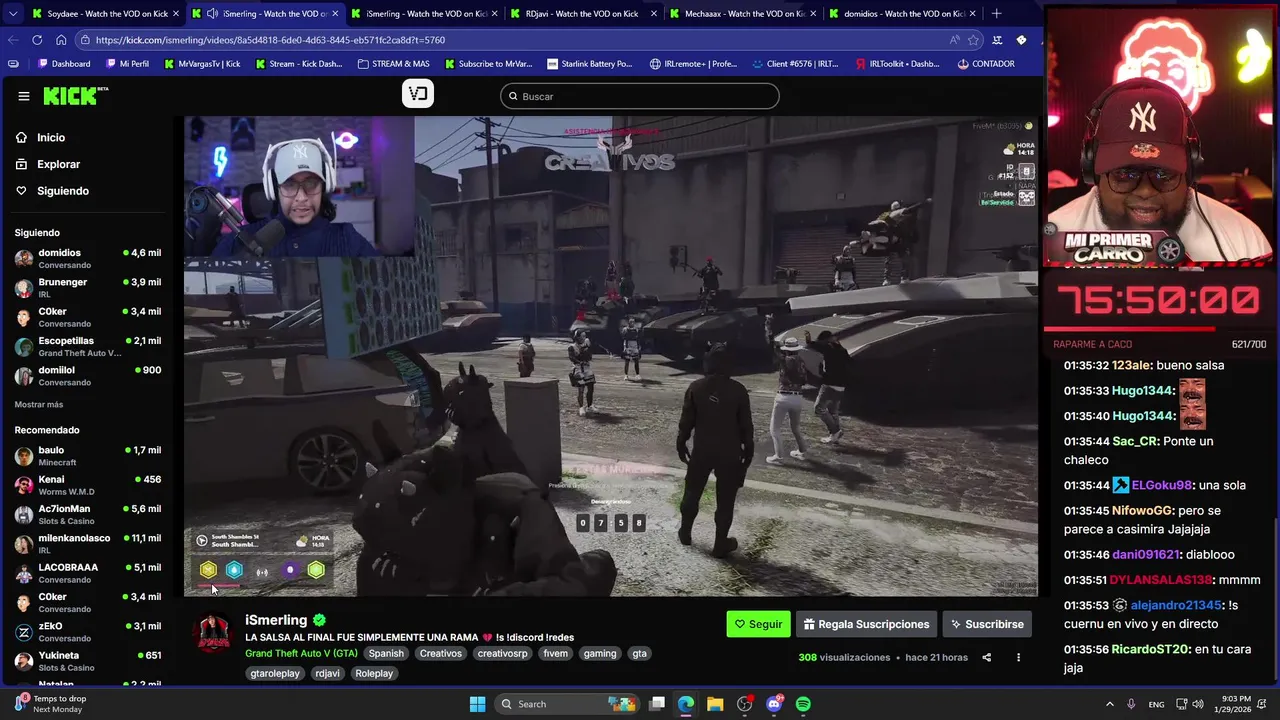
Task: Open Windows Start menu
Action: (477, 704)
